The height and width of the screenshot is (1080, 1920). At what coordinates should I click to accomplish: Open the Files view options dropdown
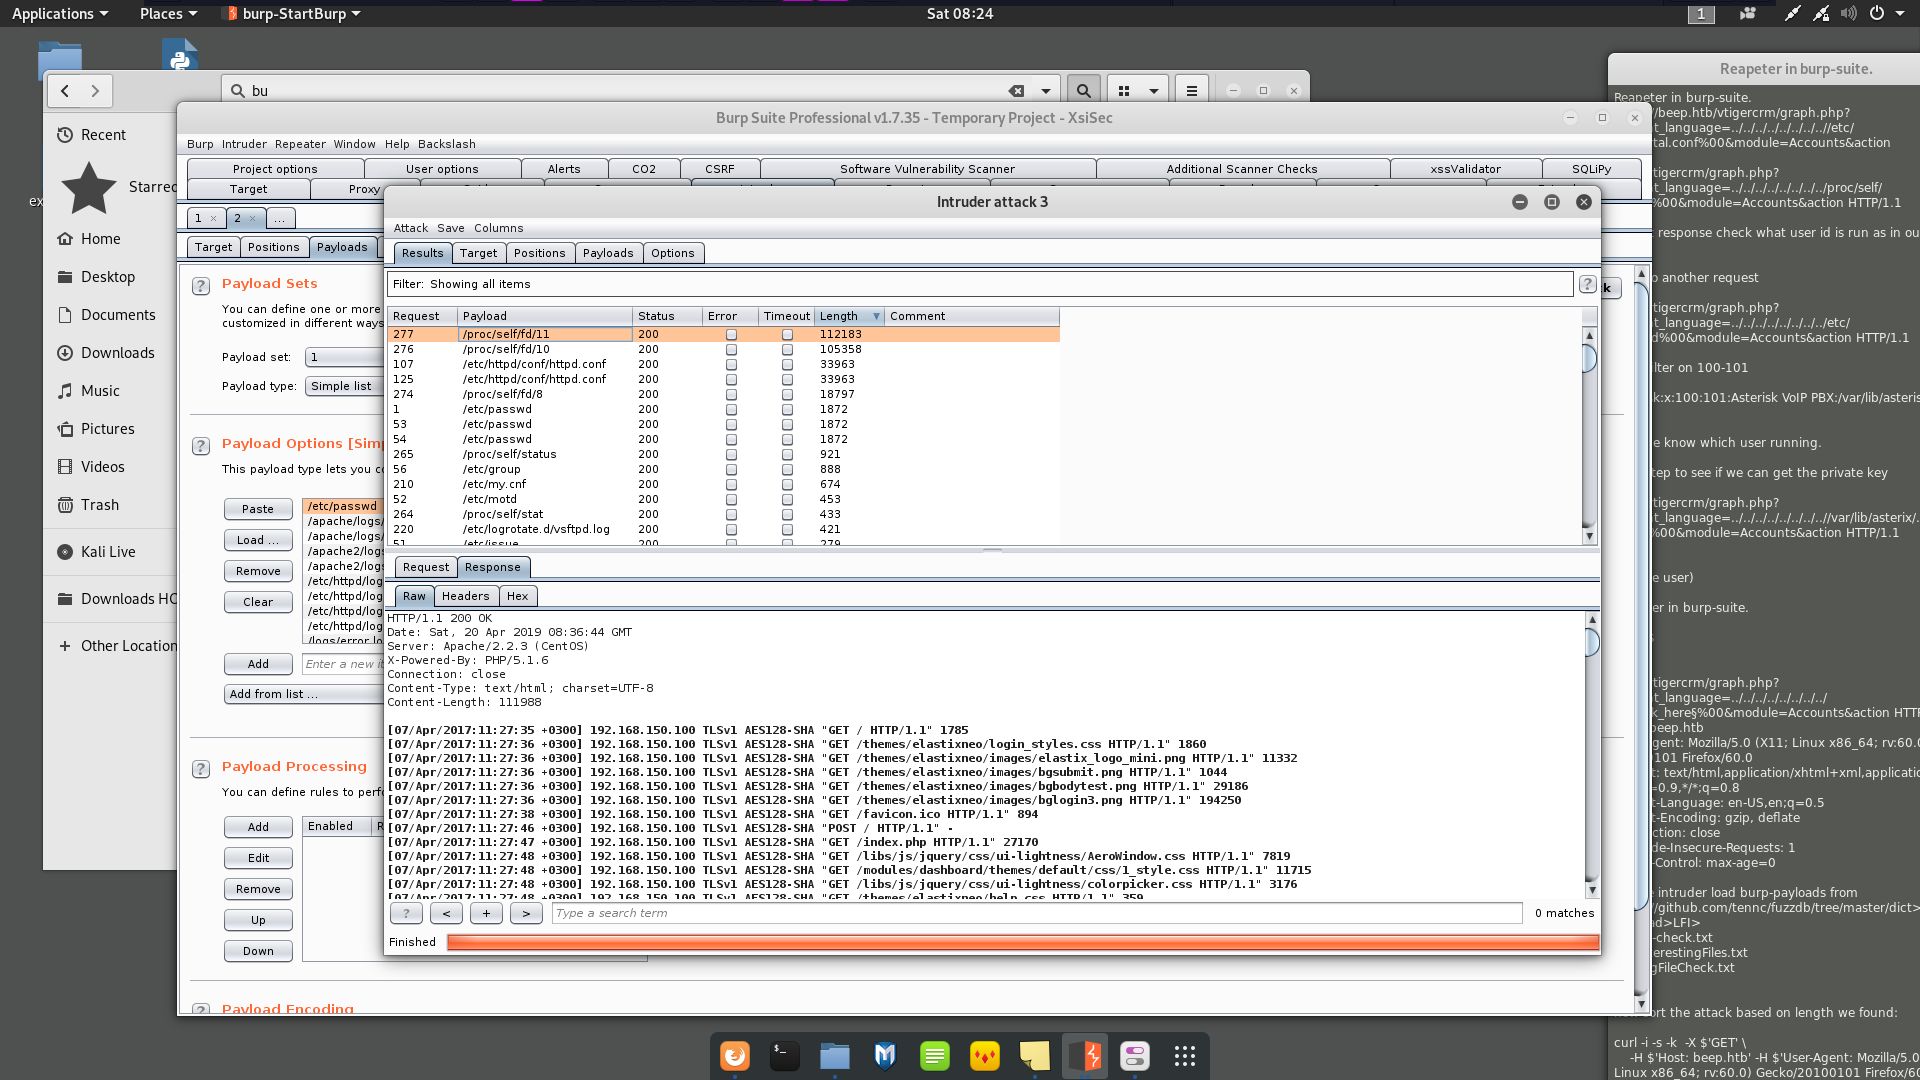point(1154,91)
